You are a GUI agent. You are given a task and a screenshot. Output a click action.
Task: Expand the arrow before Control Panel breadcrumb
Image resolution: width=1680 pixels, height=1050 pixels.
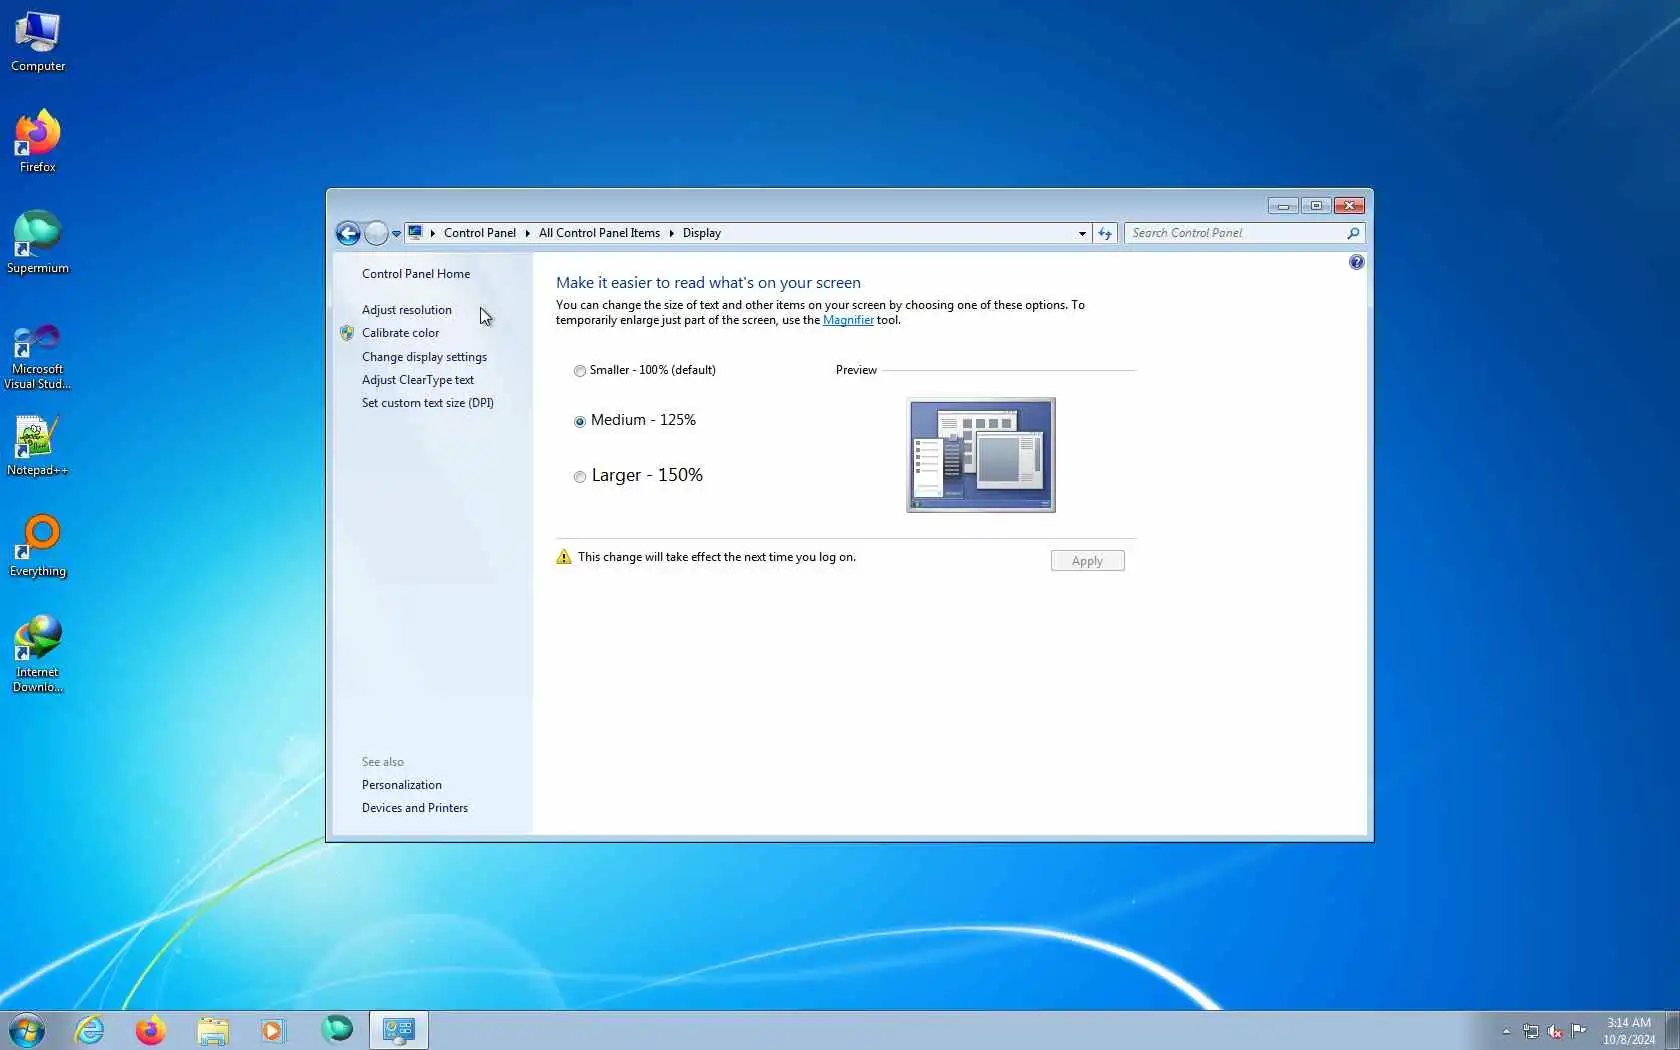(433, 233)
